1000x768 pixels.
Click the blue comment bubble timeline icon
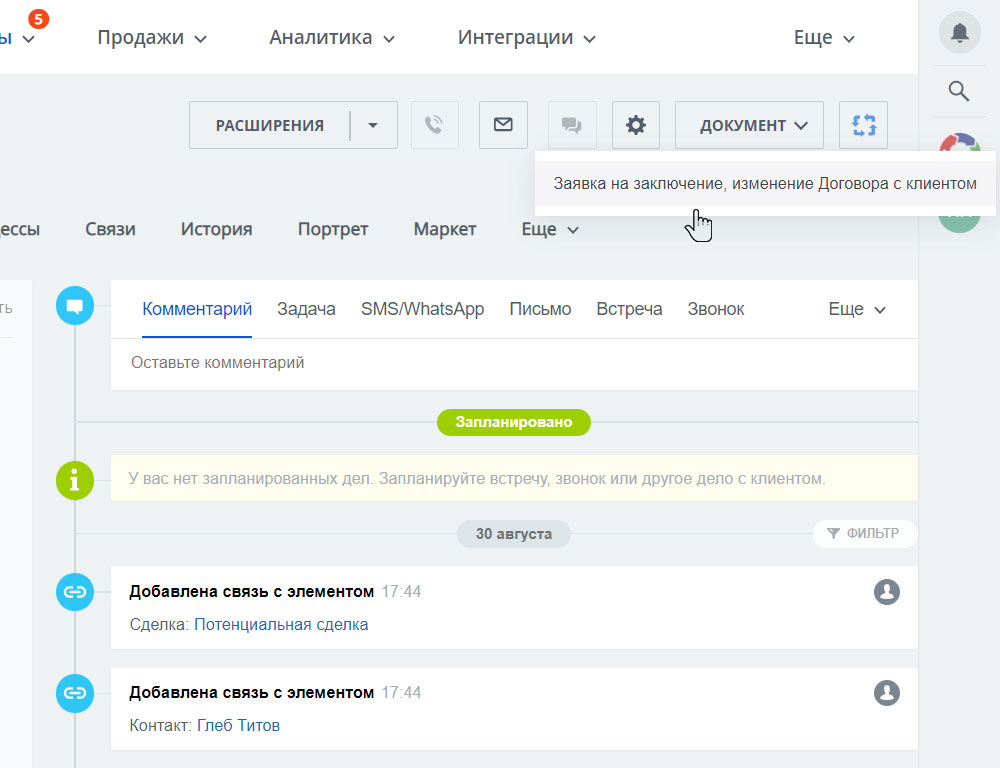[75, 306]
